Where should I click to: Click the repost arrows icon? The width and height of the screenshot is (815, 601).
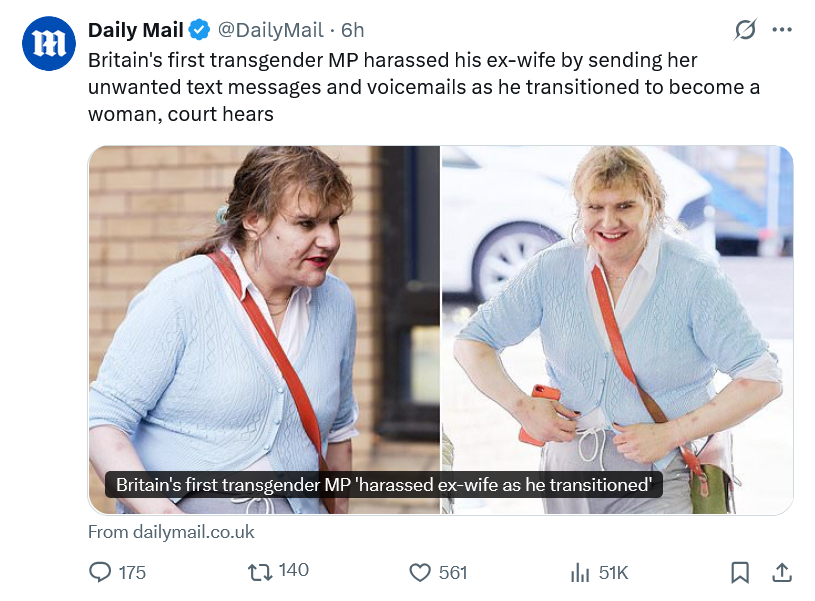(x=259, y=572)
